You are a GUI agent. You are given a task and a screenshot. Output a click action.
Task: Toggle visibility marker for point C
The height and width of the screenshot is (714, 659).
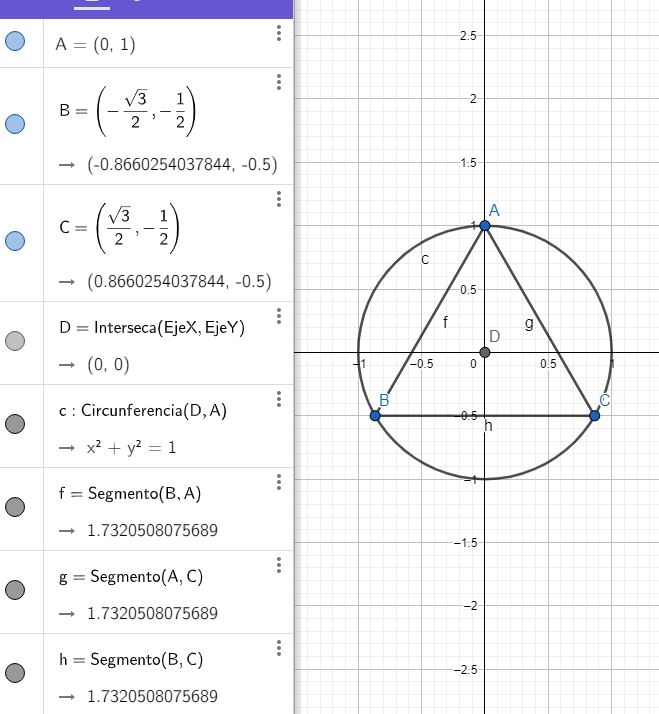pos(15,241)
